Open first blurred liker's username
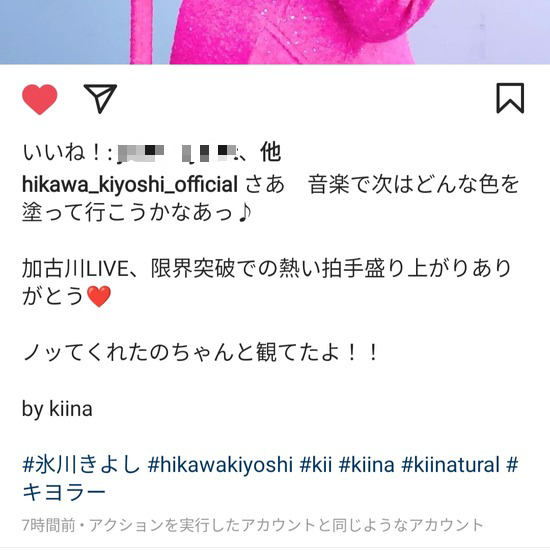The width and height of the screenshot is (550, 550). click(141, 153)
